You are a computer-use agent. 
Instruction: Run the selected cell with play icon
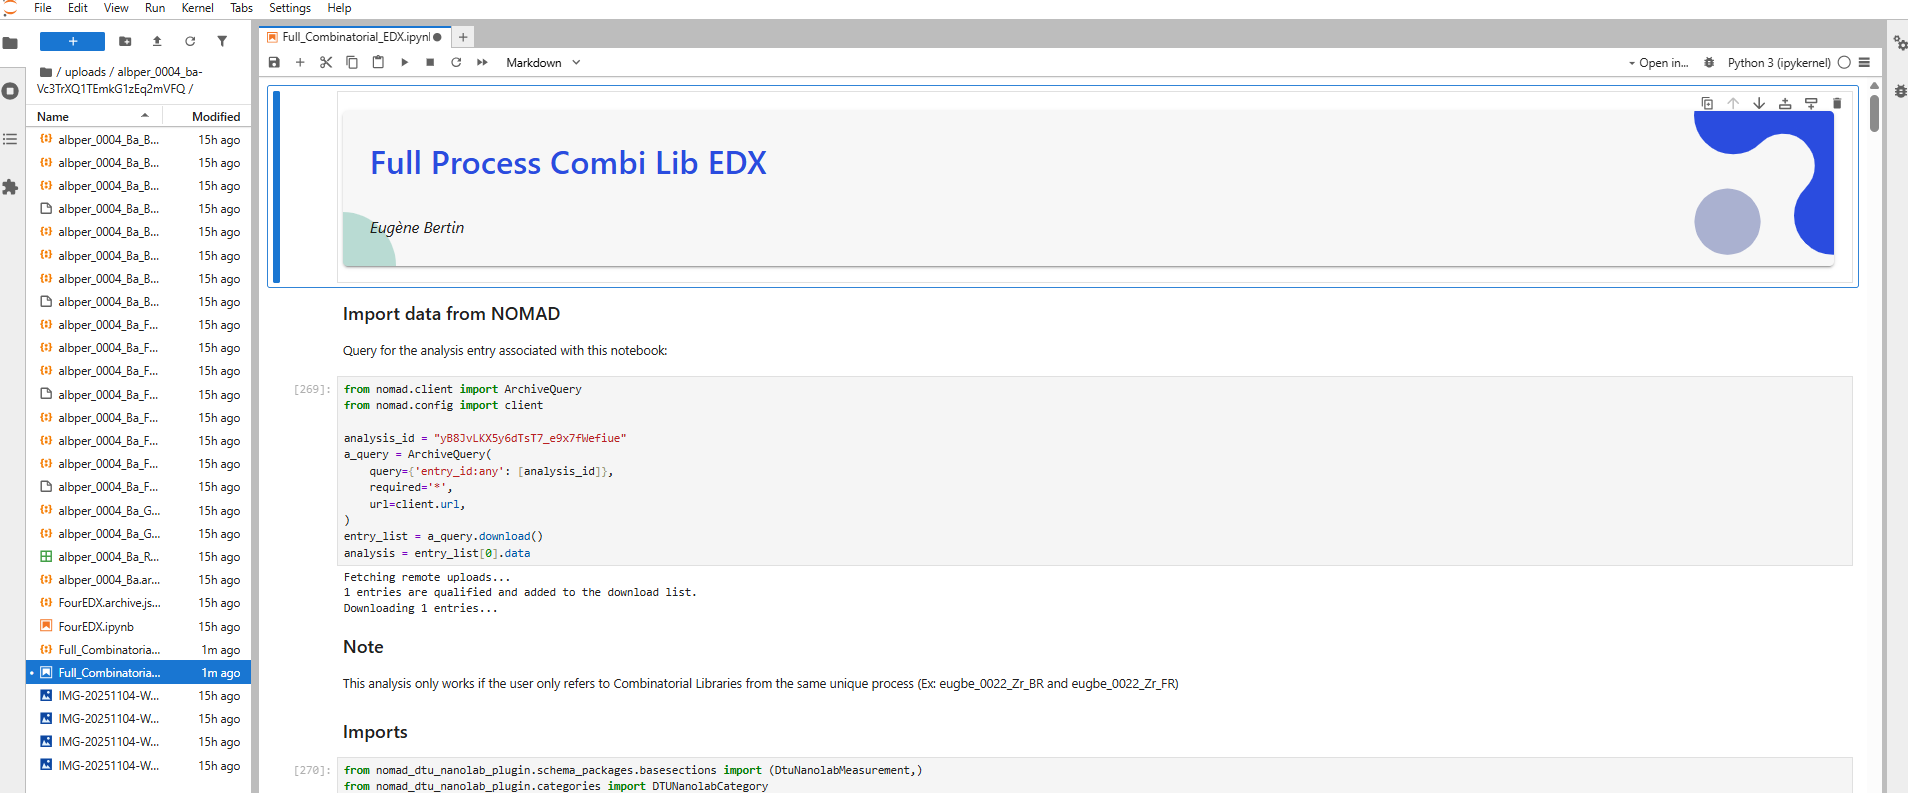[x=404, y=63]
